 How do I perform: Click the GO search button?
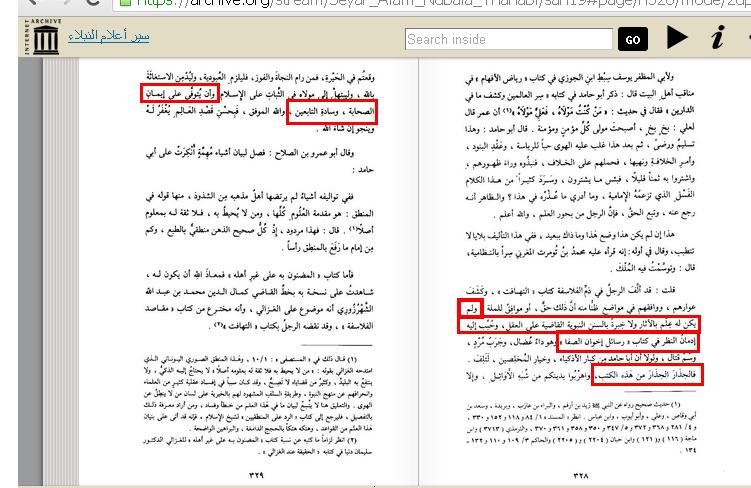pyautogui.click(x=633, y=39)
